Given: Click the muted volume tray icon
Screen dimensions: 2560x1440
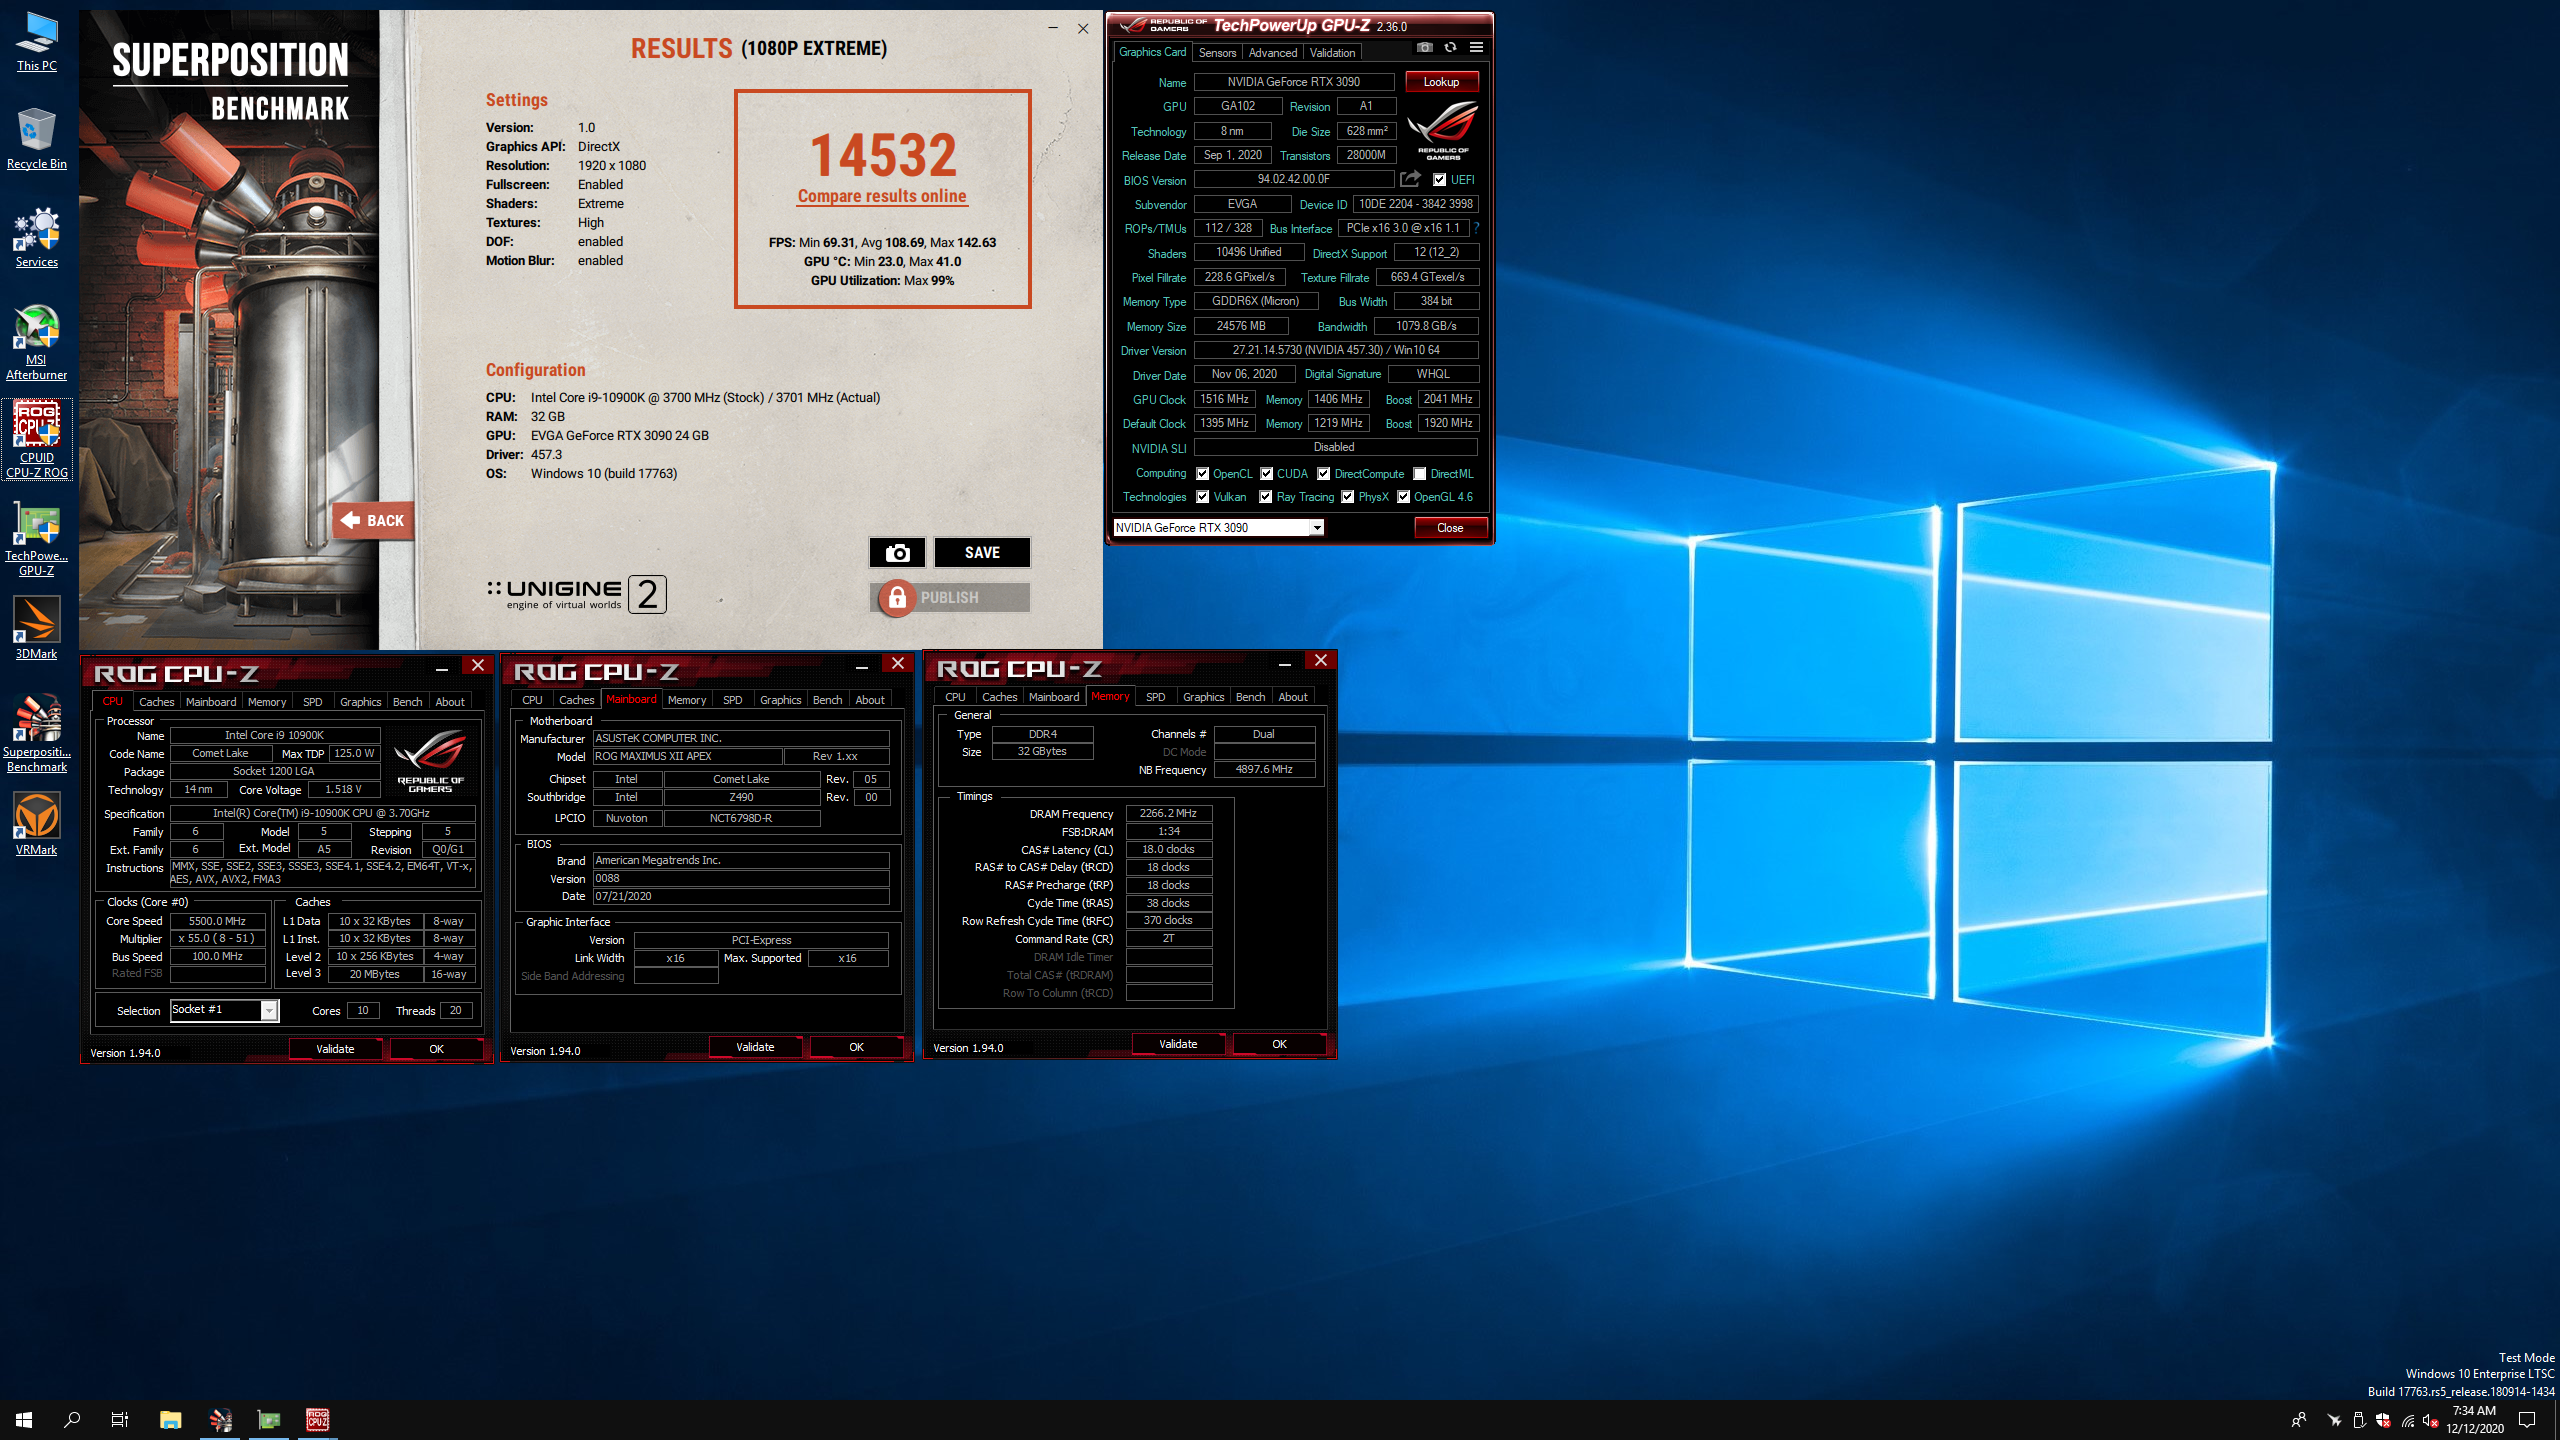Looking at the screenshot, I should click(x=2431, y=1420).
